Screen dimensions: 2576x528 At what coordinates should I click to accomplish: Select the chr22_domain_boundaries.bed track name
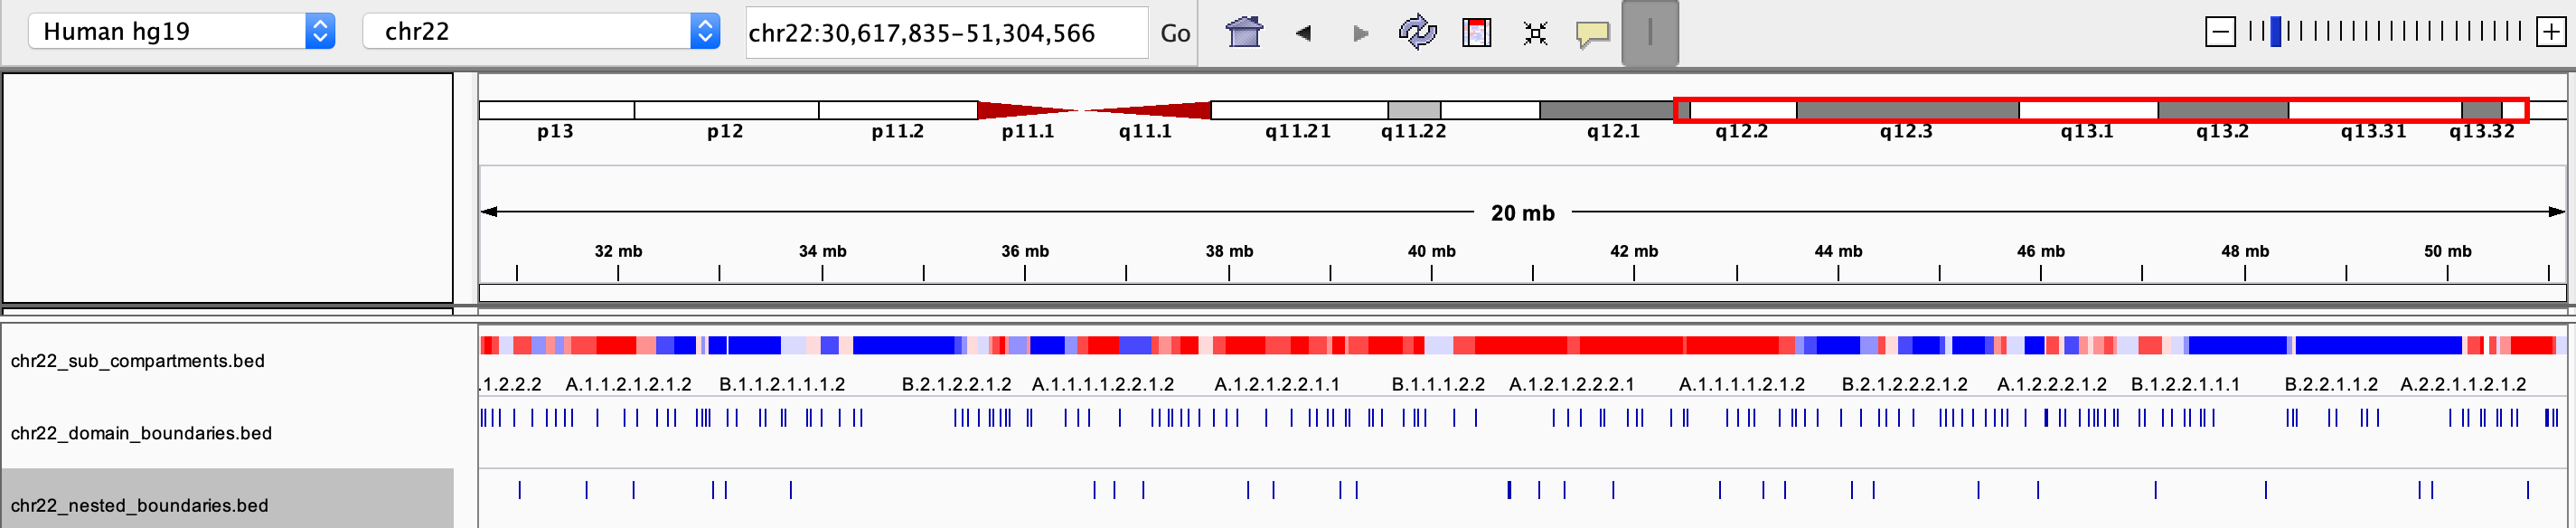141,433
